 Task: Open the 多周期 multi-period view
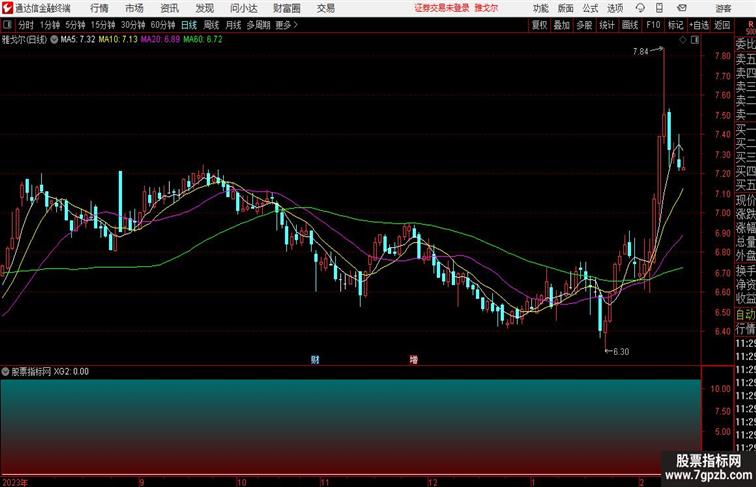258,25
